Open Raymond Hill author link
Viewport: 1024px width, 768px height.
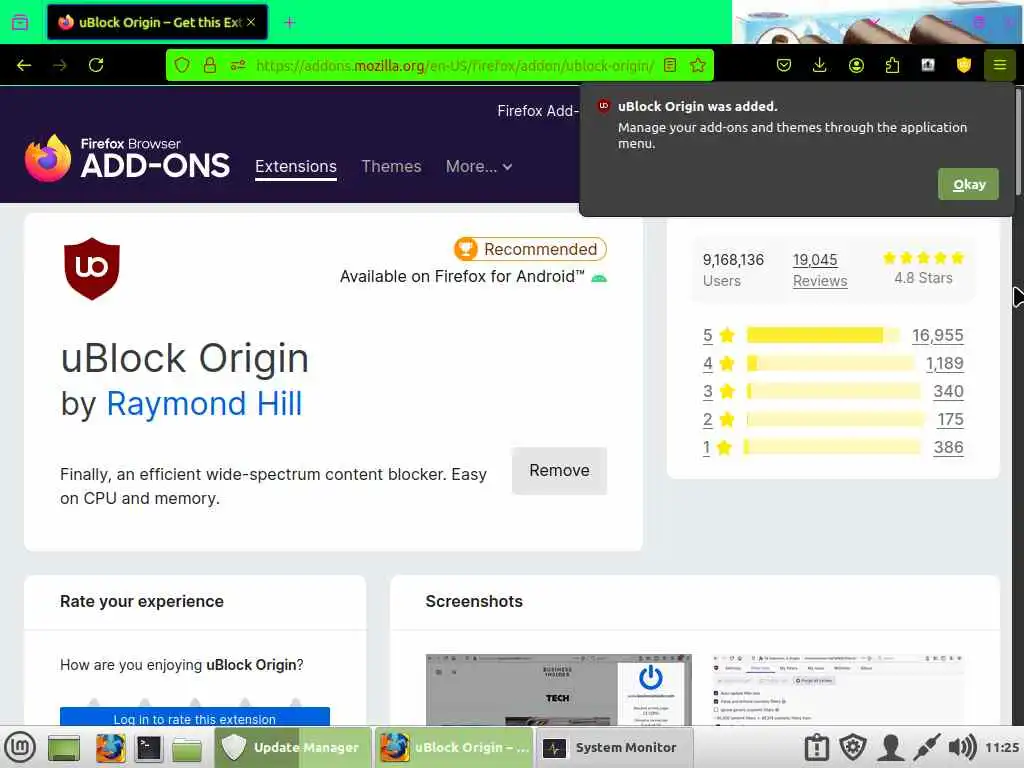coord(204,404)
